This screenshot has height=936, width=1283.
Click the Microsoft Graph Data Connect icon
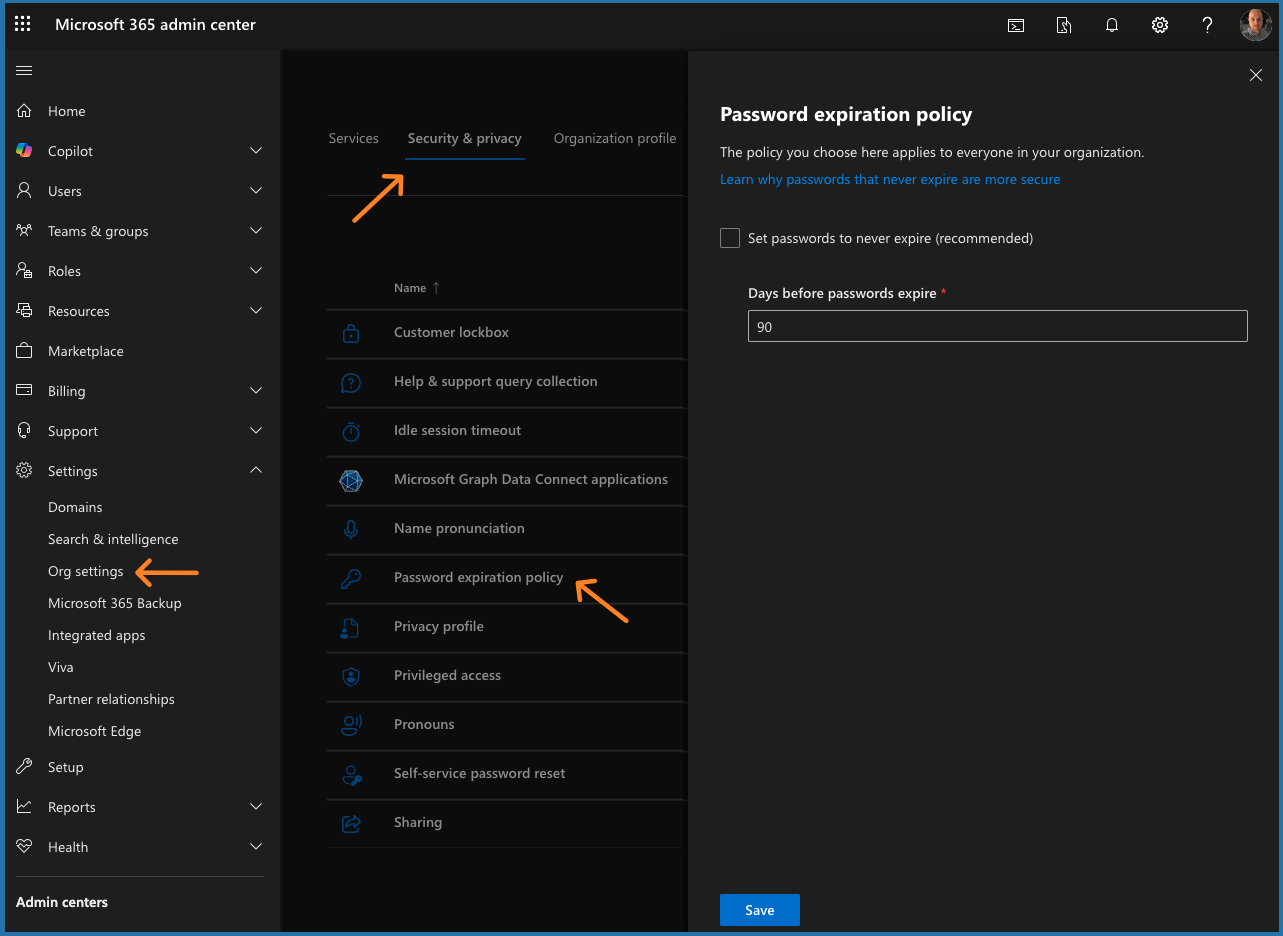click(351, 480)
